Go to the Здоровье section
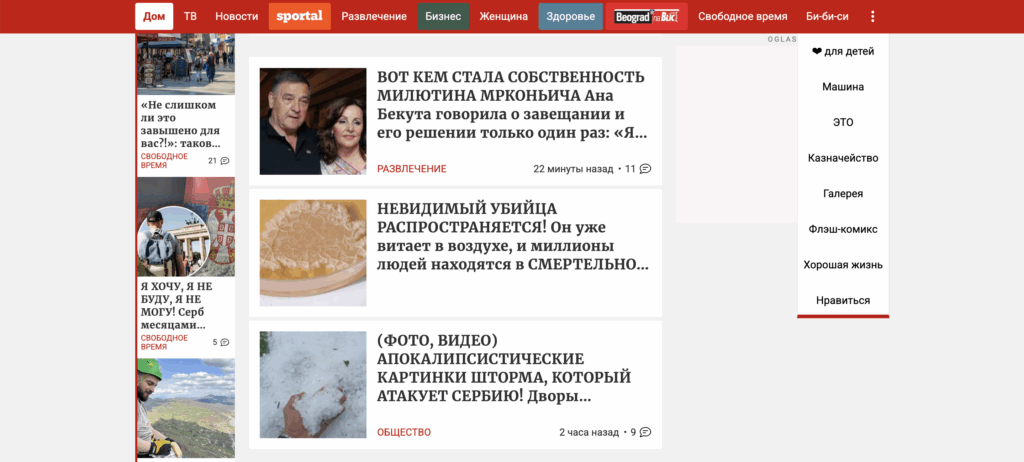 (x=571, y=16)
